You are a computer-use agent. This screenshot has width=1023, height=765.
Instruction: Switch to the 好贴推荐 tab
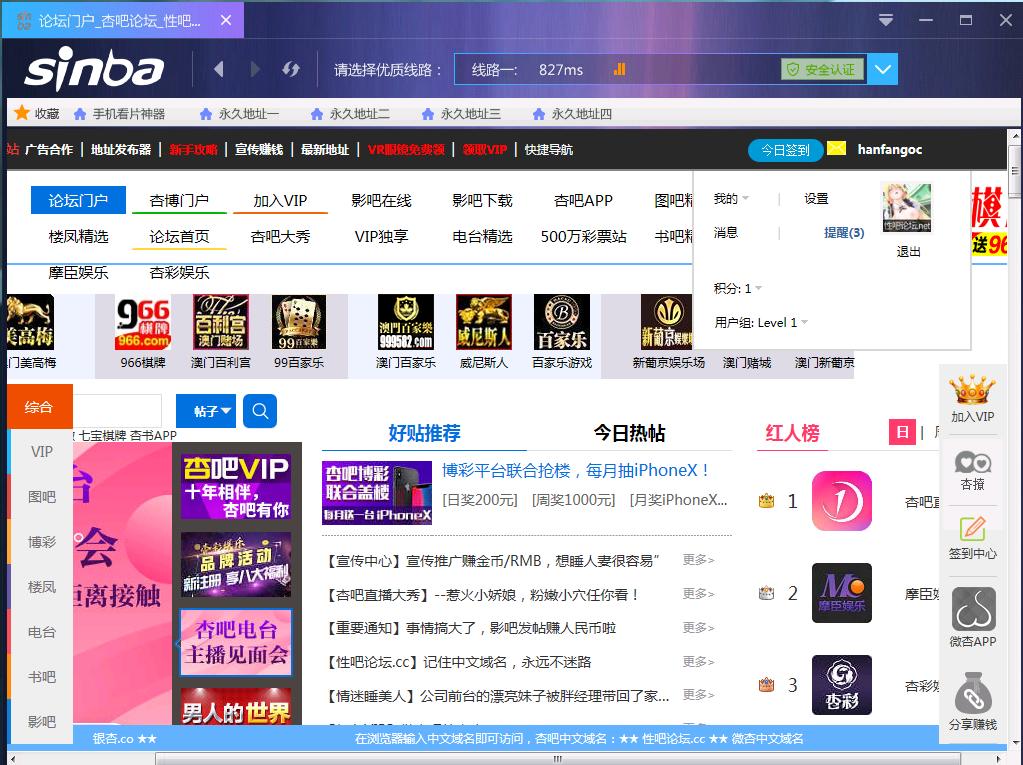424,433
